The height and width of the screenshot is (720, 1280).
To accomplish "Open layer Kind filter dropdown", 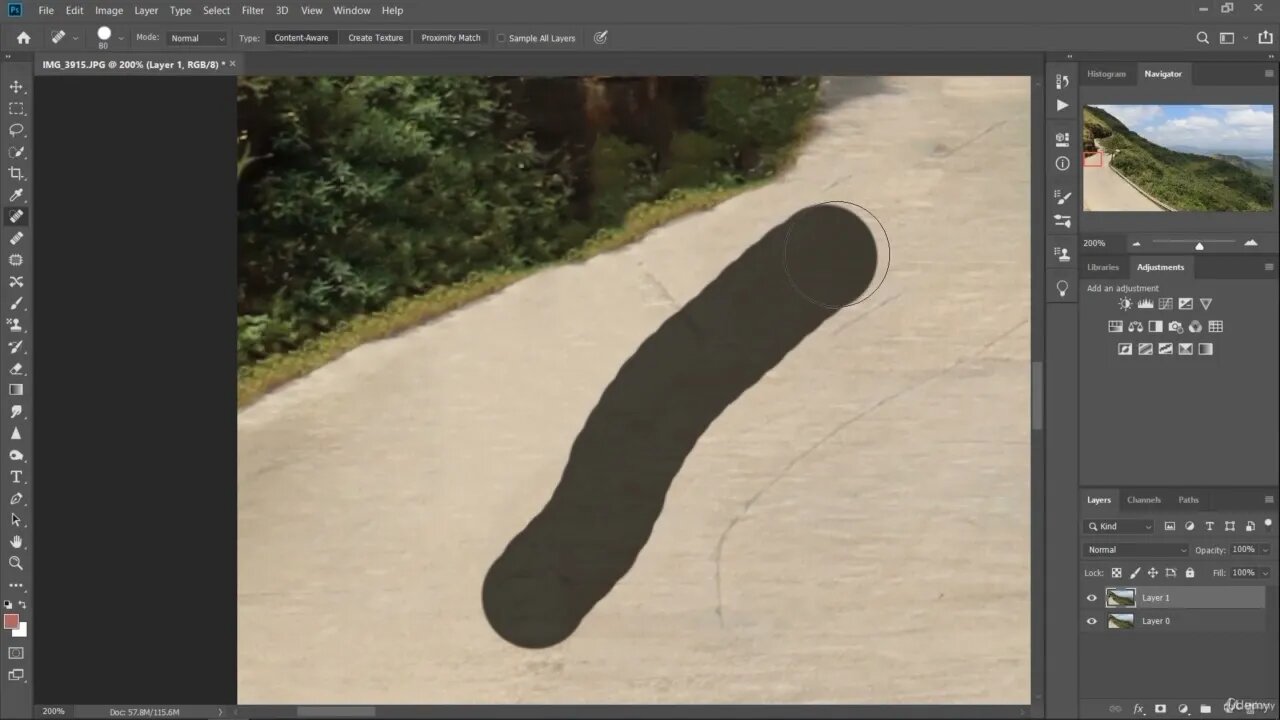I will [x=1120, y=526].
